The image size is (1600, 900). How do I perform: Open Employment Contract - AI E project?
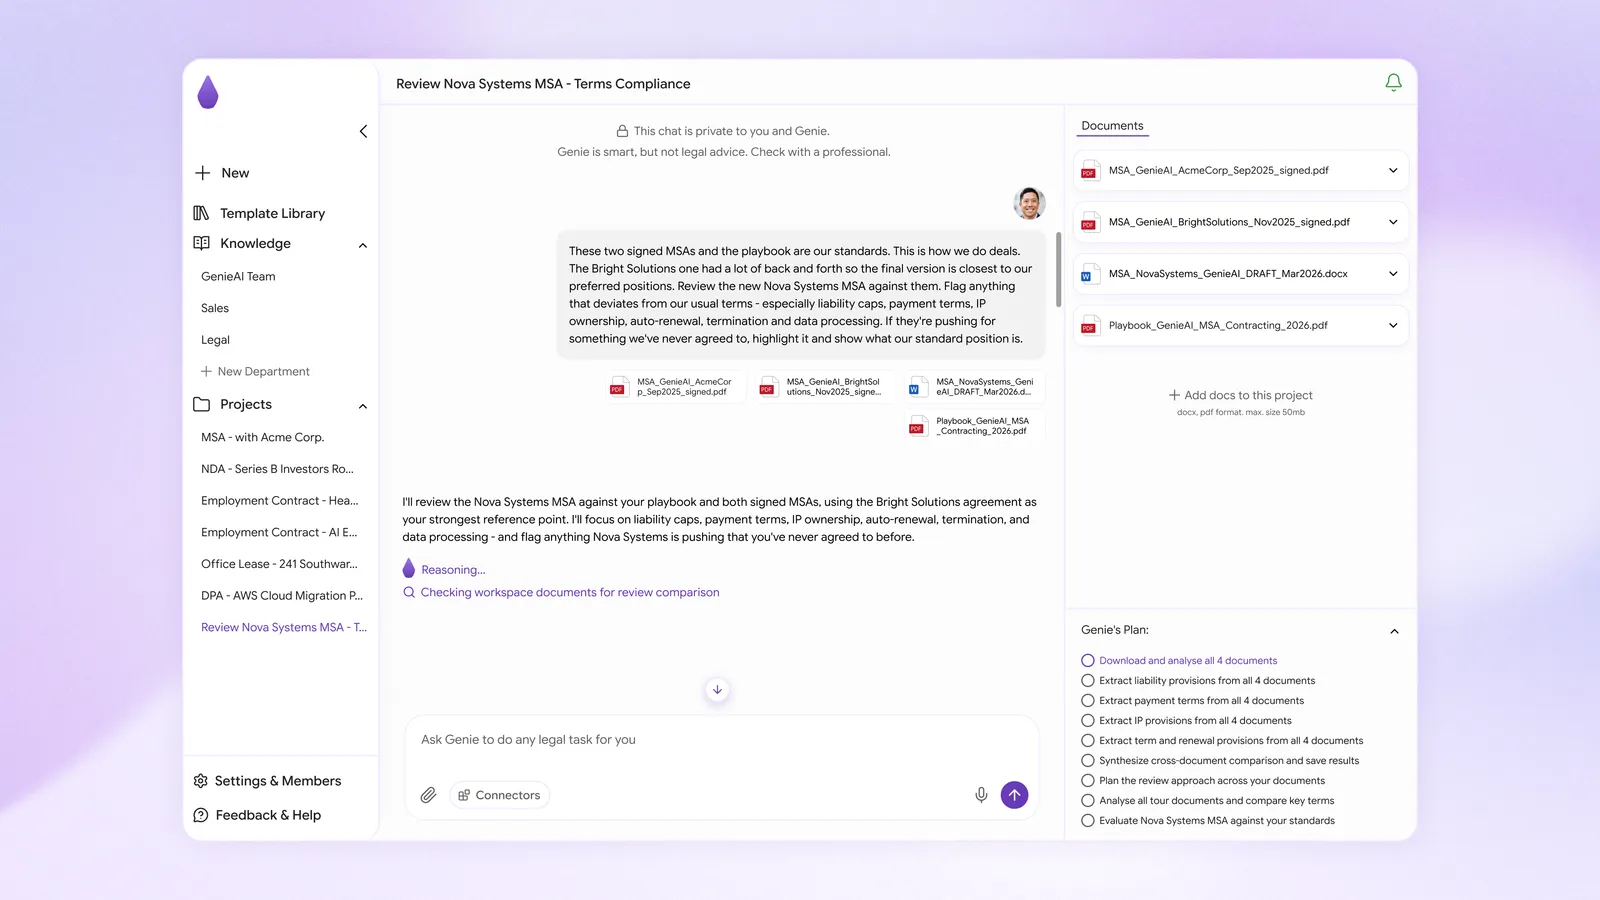coord(279,532)
